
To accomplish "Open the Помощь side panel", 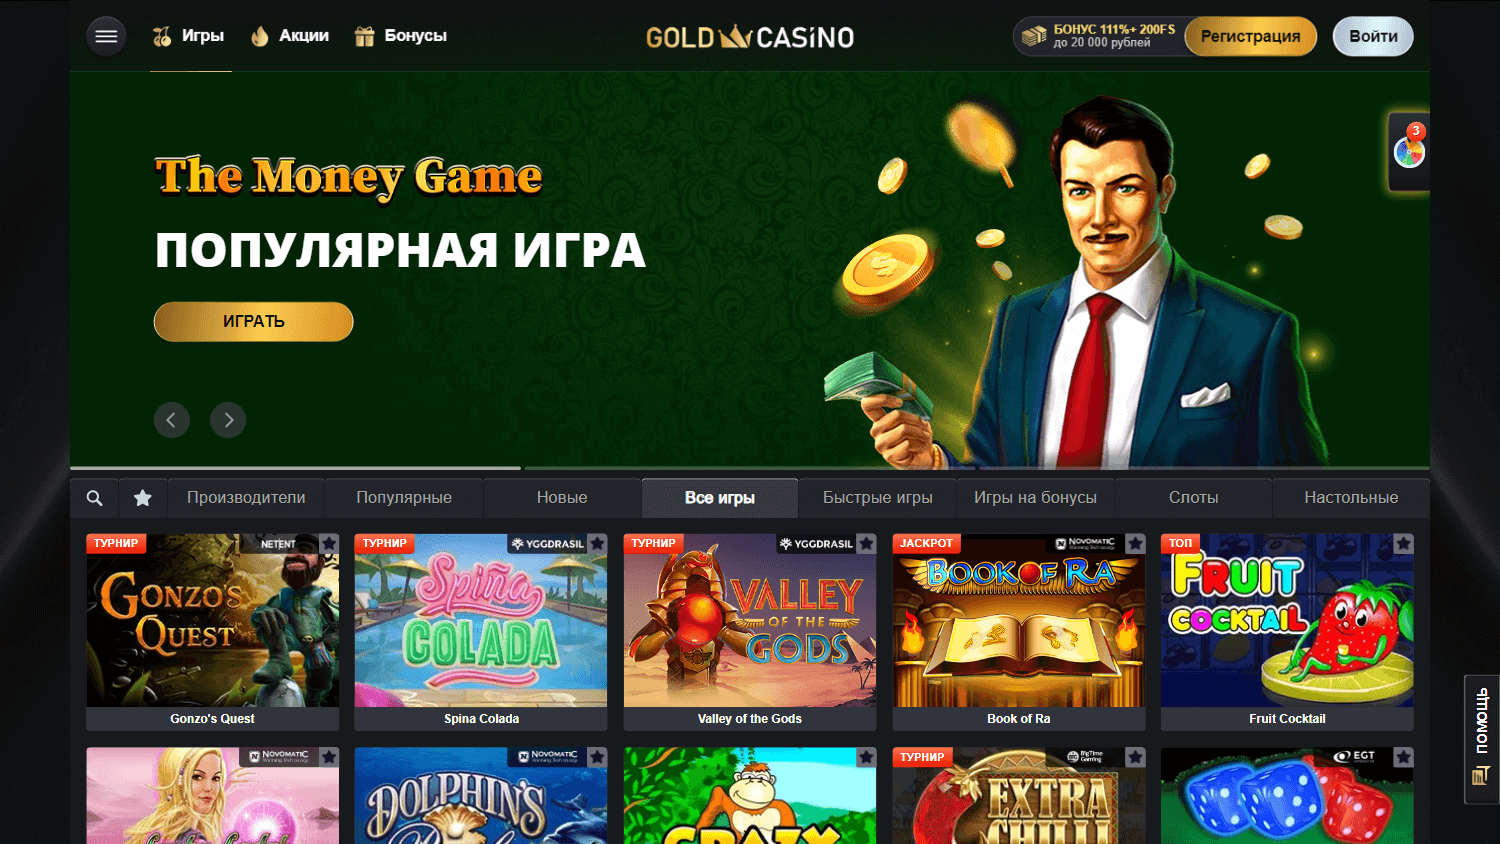I will [1482, 739].
